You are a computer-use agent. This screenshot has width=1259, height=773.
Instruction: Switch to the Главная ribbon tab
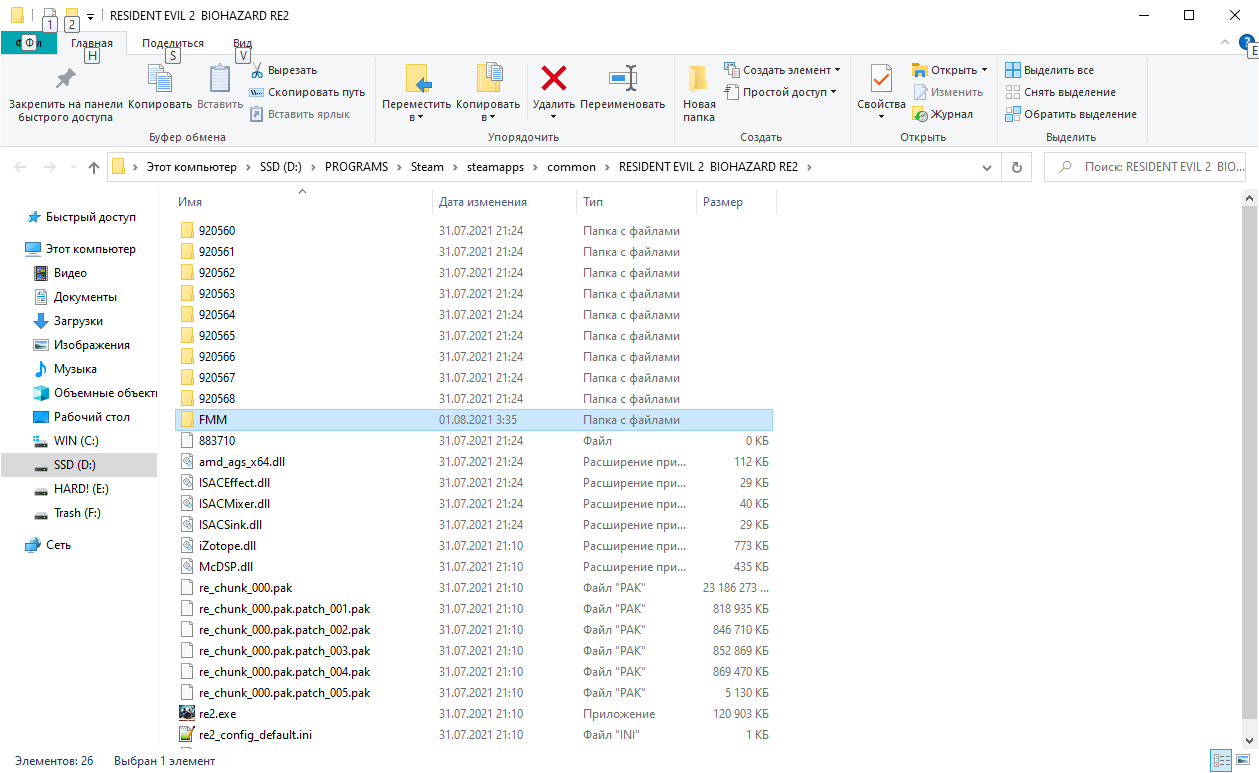pos(92,43)
